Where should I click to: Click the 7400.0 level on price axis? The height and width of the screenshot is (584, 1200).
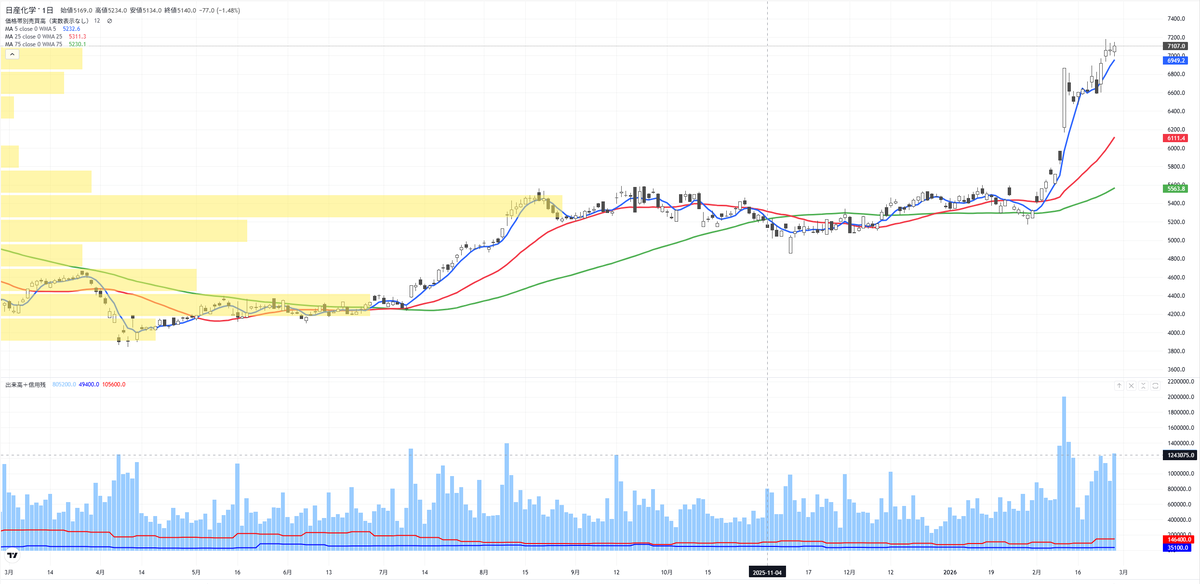(x=1176, y=19)
